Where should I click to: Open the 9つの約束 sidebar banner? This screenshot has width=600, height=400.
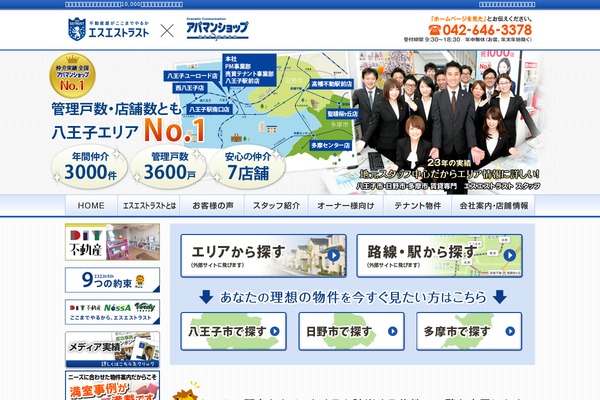click(x=112, y=280)
